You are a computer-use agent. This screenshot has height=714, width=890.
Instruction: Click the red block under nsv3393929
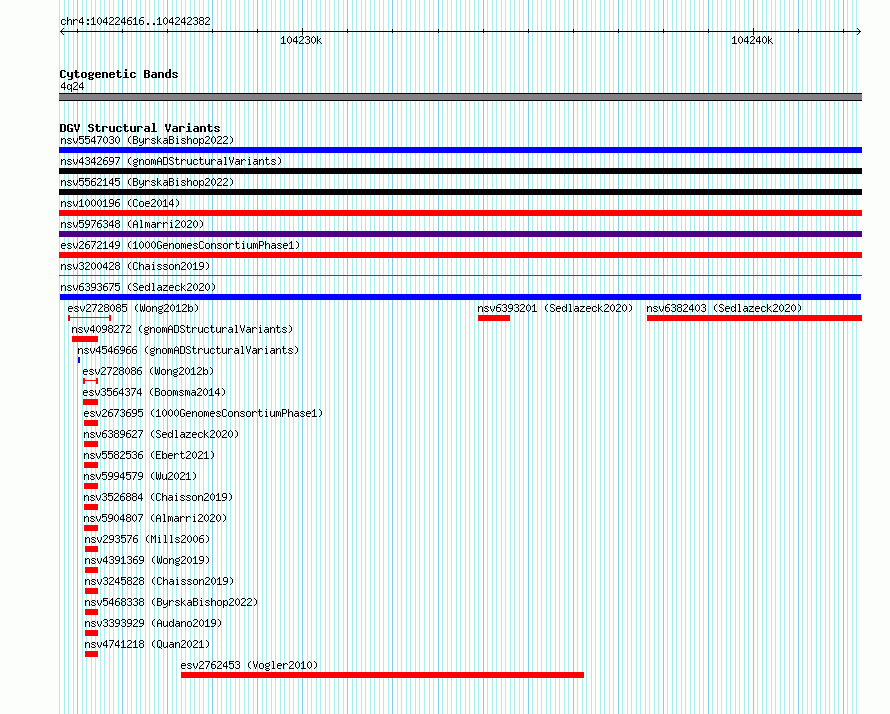click(91, 633)
